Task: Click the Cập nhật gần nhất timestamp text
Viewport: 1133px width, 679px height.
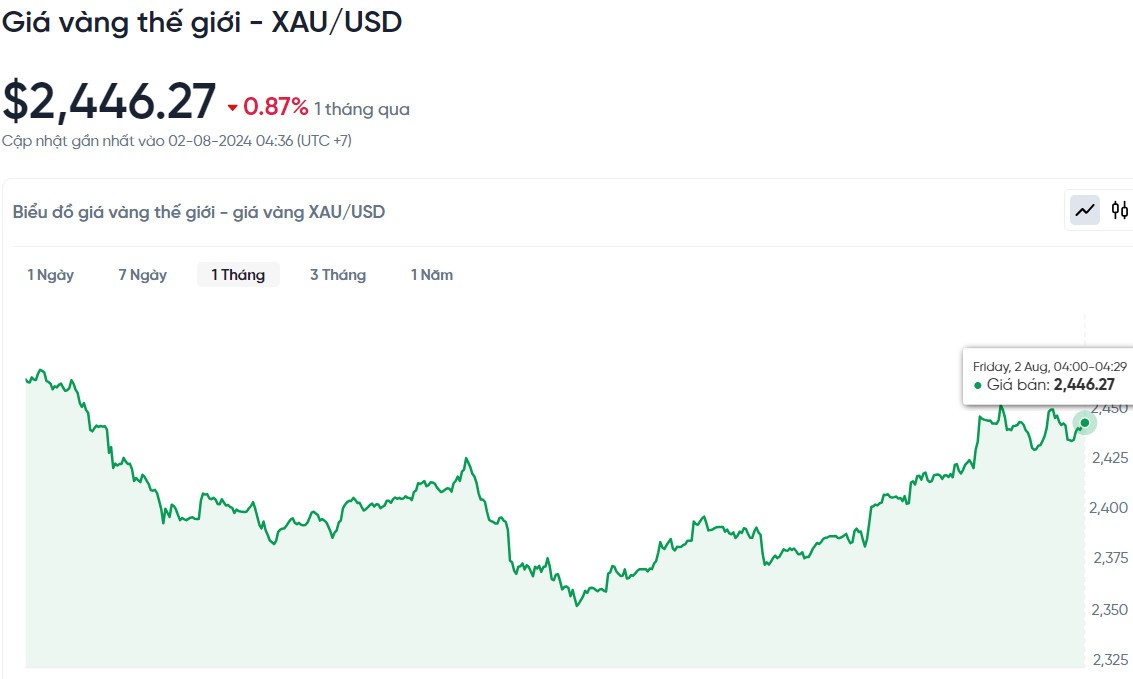Action: point(177,141)
